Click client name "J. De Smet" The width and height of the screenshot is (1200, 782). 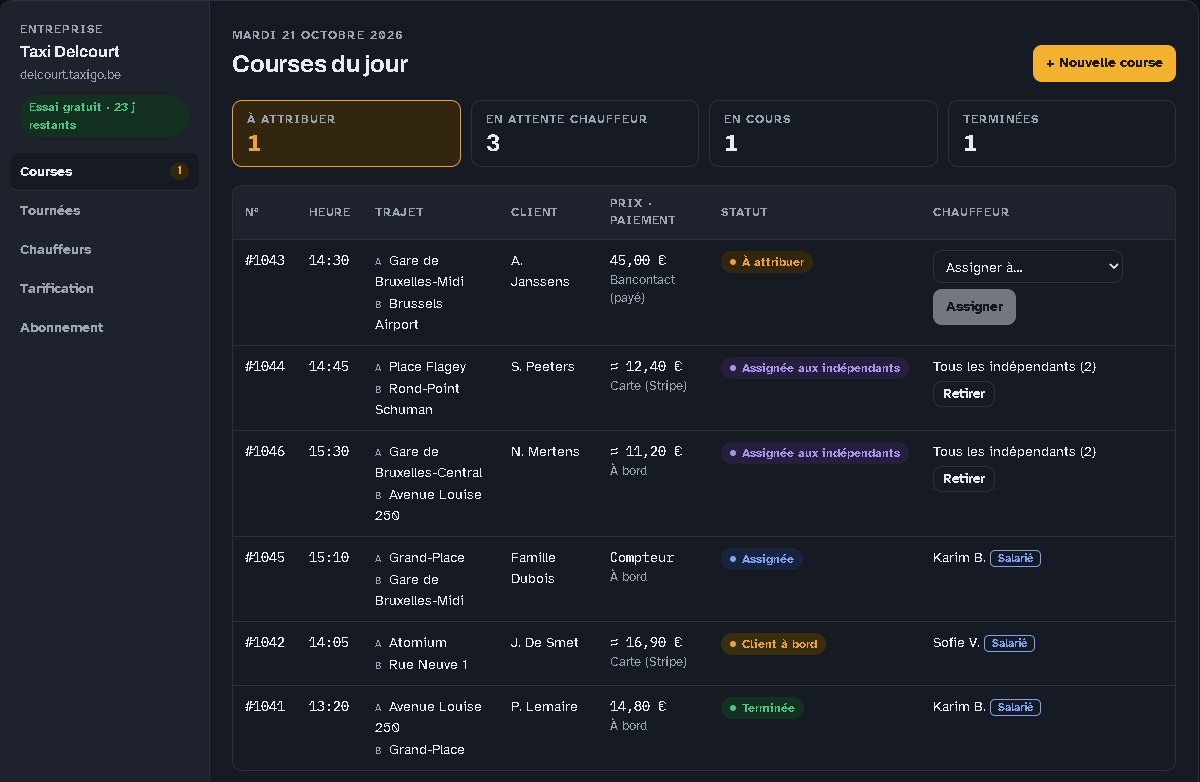coord(545,642)
